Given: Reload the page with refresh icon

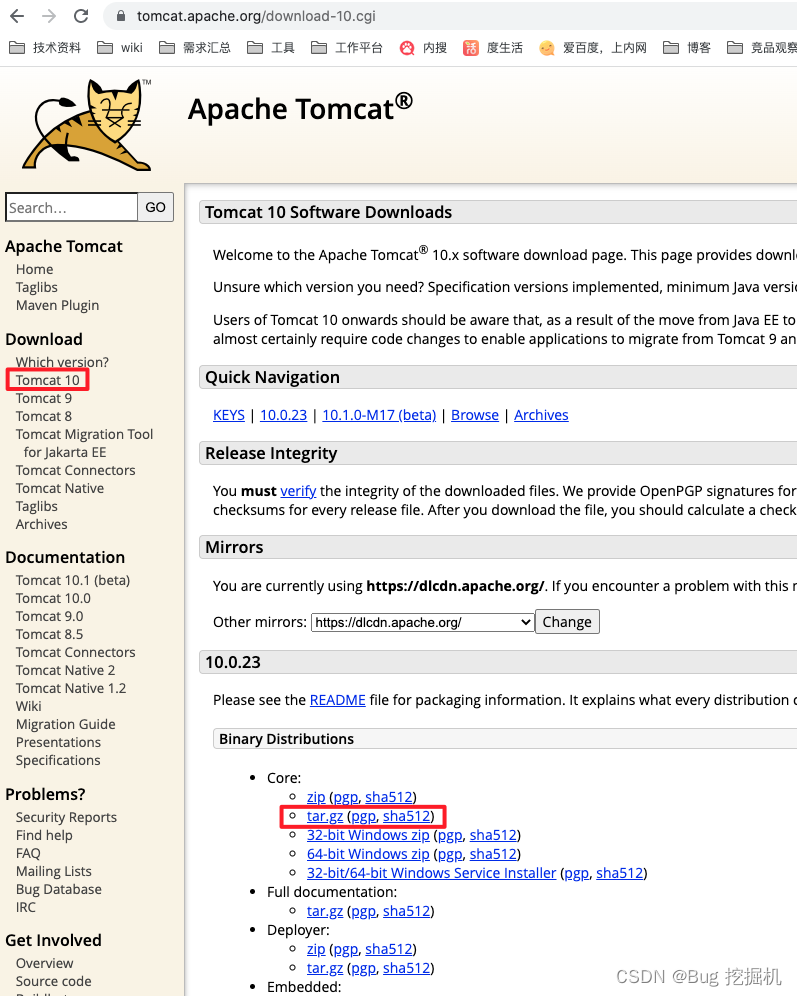Looking at the screenshot, I should tap(81, 16).
